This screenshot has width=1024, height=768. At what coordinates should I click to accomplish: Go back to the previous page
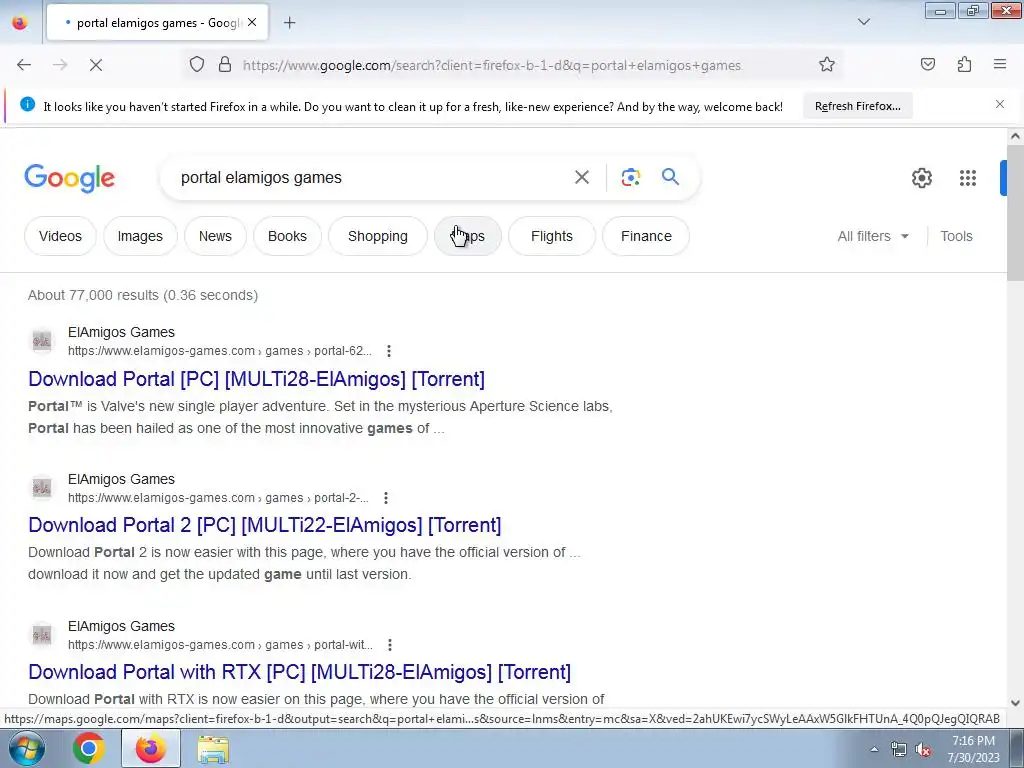click(24, 65)
